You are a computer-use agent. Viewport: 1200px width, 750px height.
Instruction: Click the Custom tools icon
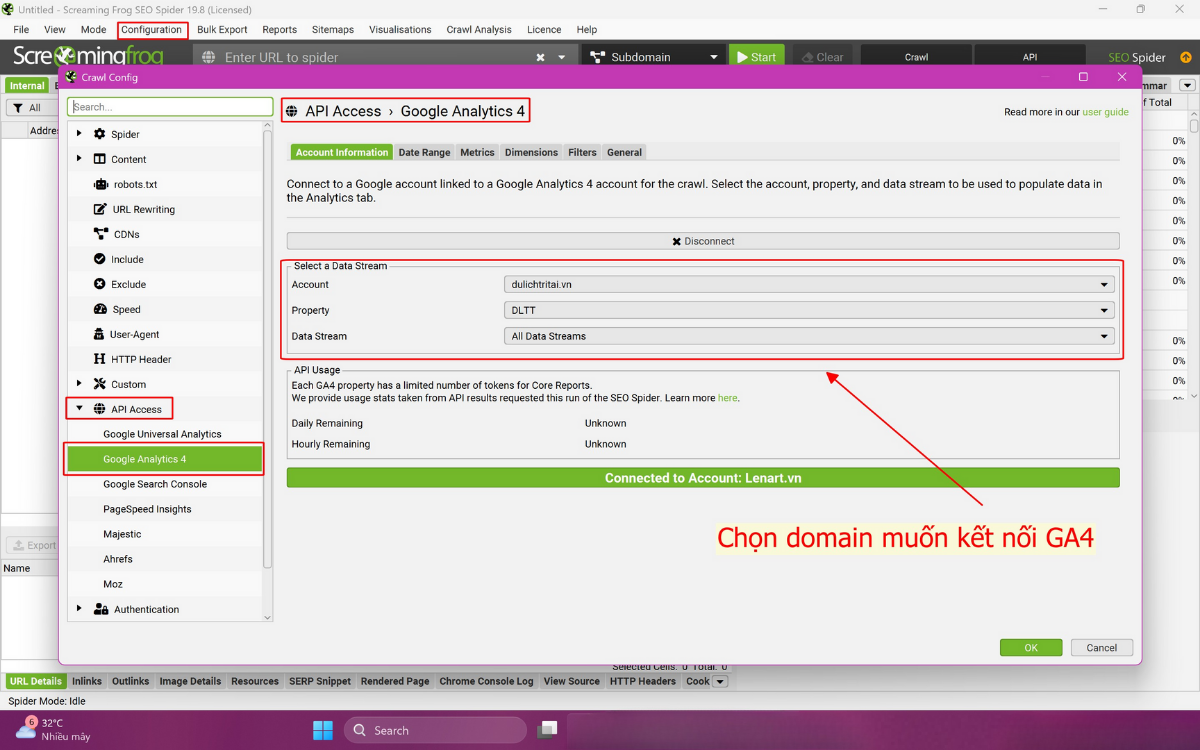point(100,384)
